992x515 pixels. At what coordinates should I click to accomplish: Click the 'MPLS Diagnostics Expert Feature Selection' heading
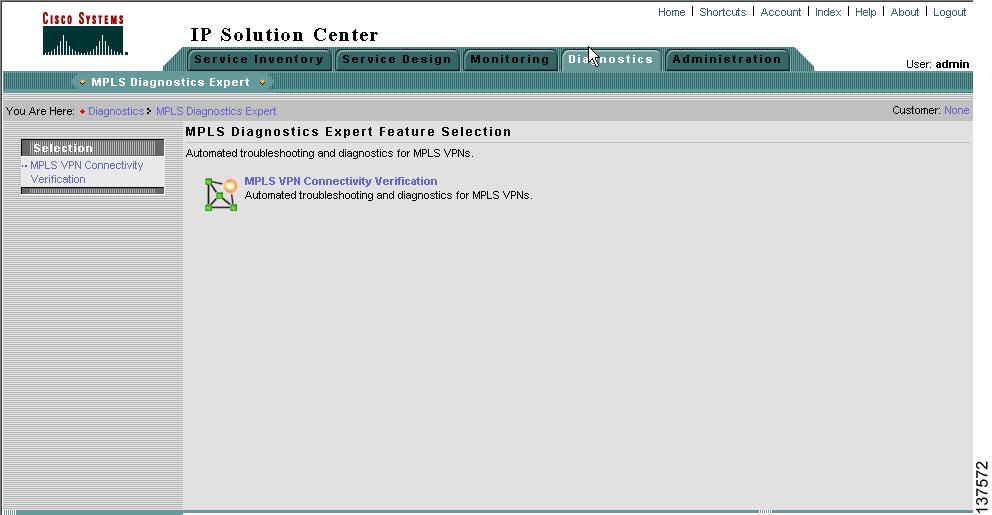pyautogui.click(x=348, y=132)
